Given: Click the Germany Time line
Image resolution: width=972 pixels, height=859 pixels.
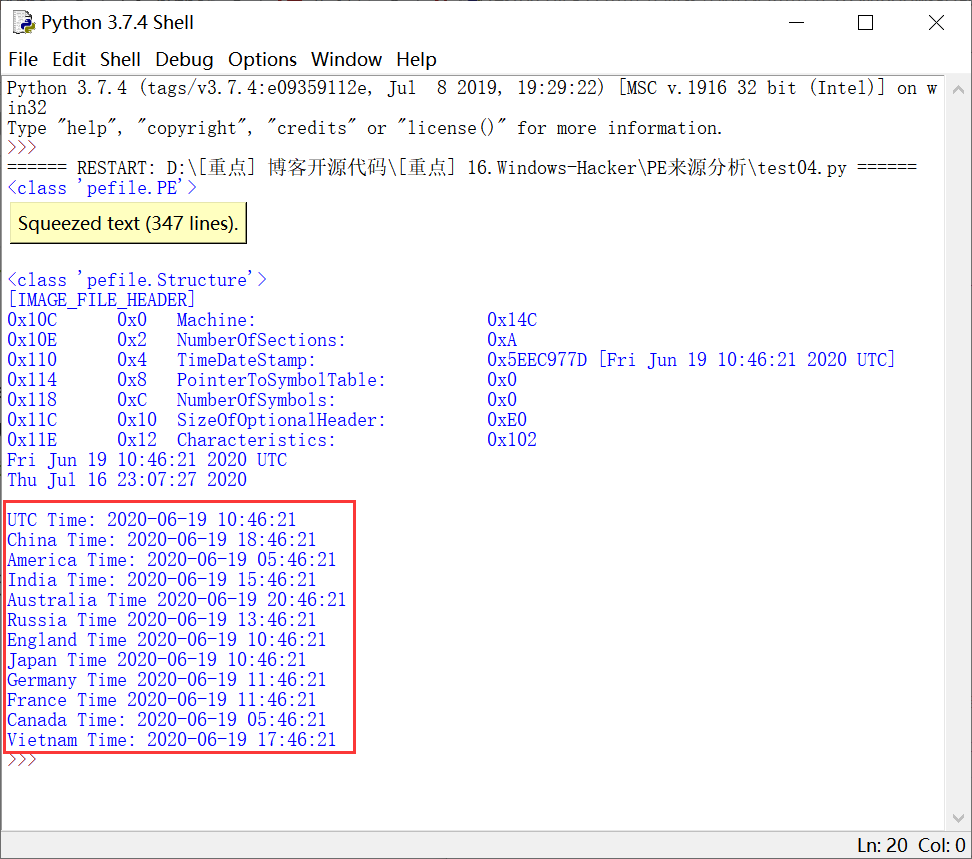Looking at the screenshot, I should tap(167, 679).
